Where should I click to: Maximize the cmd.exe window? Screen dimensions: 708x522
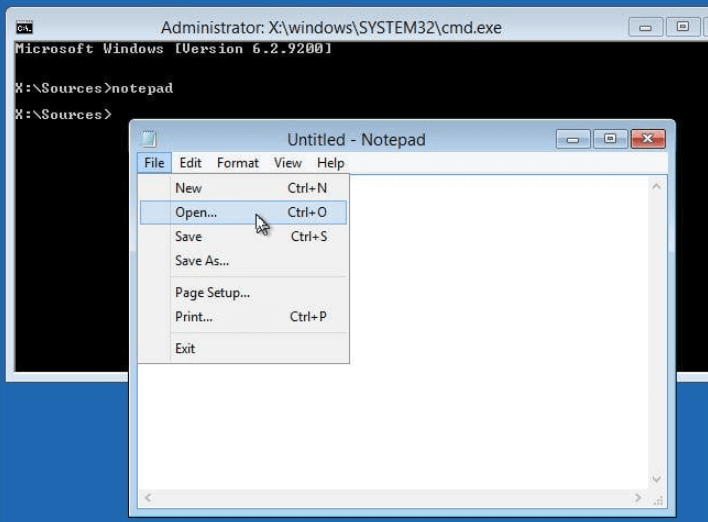(683, 28)
